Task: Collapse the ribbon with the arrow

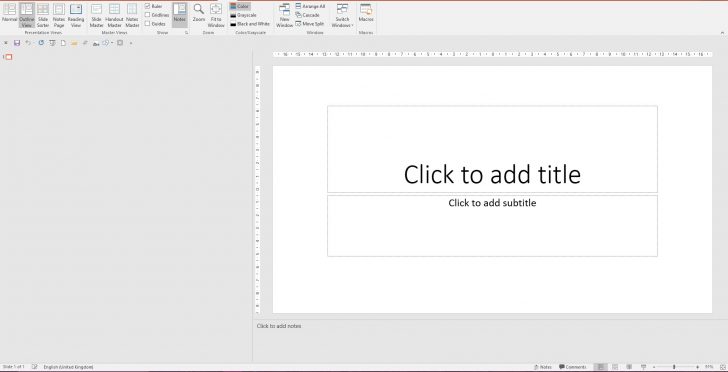Action: pyautogui.click(x=722, y=33)
